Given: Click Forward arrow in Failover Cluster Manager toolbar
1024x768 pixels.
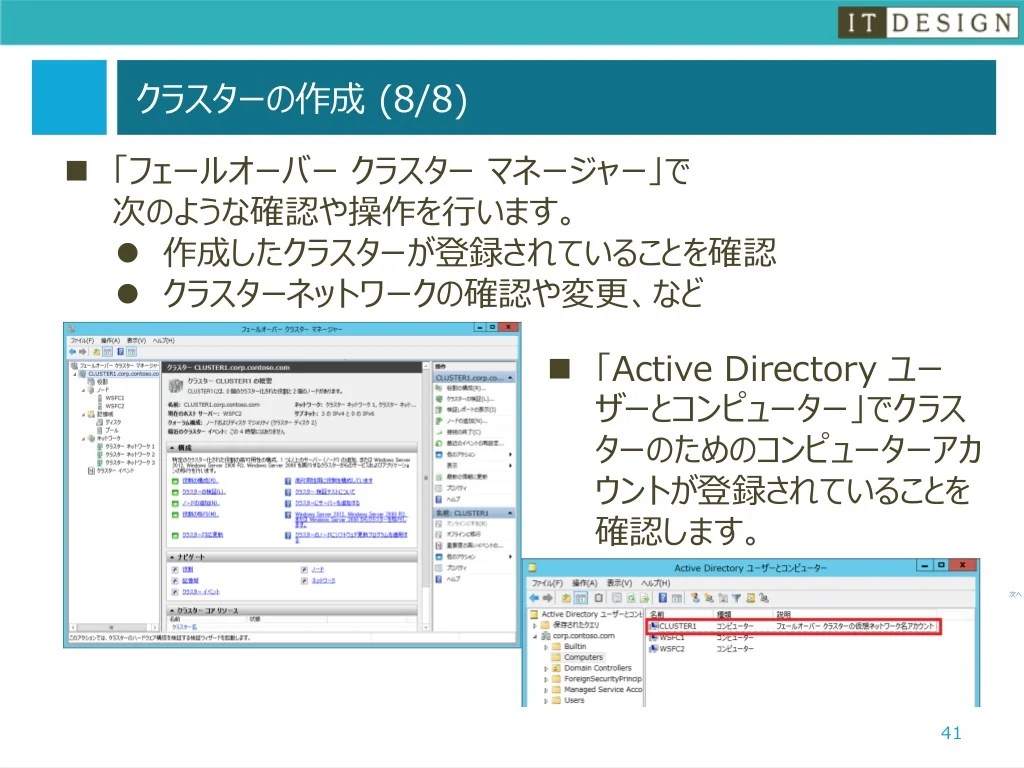Looking at the screenshot, I should tap(82, 352).
